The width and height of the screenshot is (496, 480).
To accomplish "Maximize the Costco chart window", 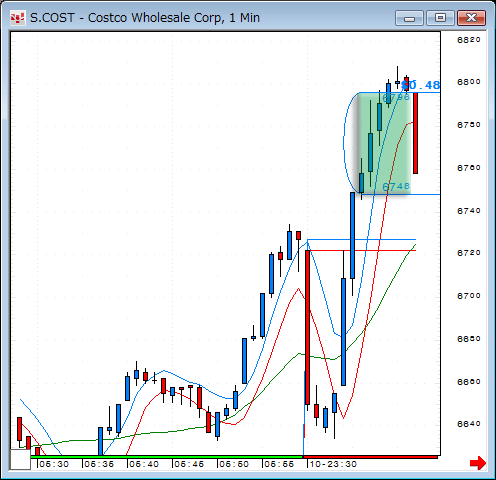I will click(x=440, y=18).
